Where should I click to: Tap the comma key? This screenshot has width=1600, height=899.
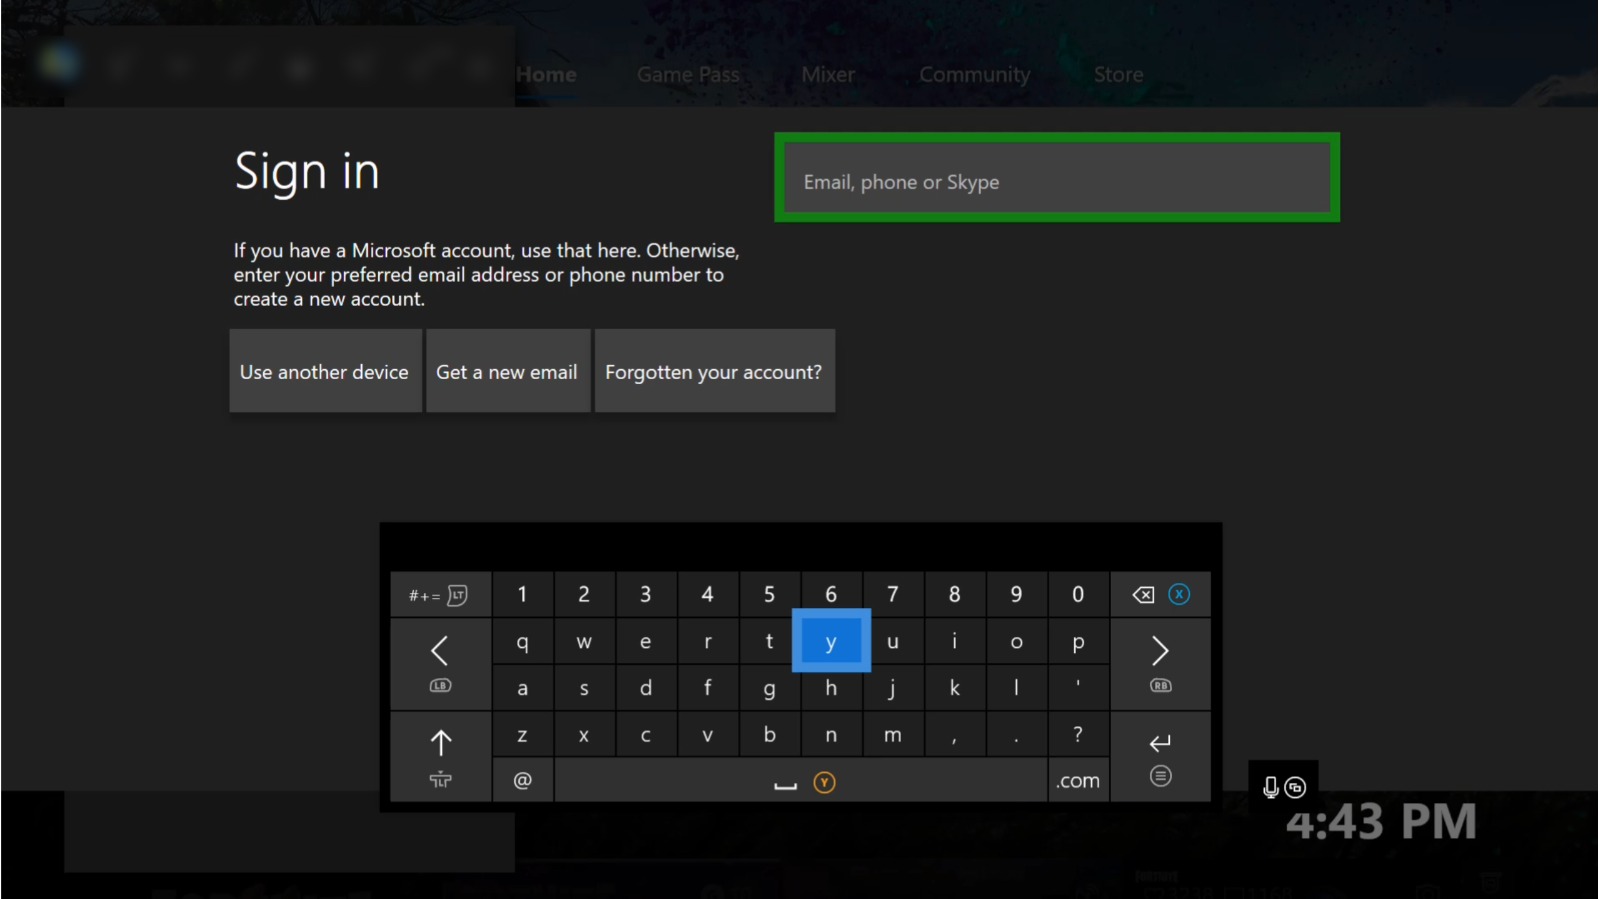(955, 734)
